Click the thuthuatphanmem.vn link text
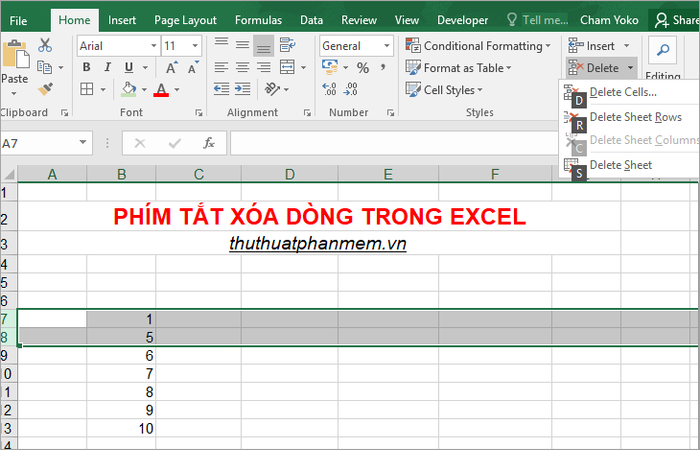The width and height of the screenshot is (700, 450). point(317,244)
